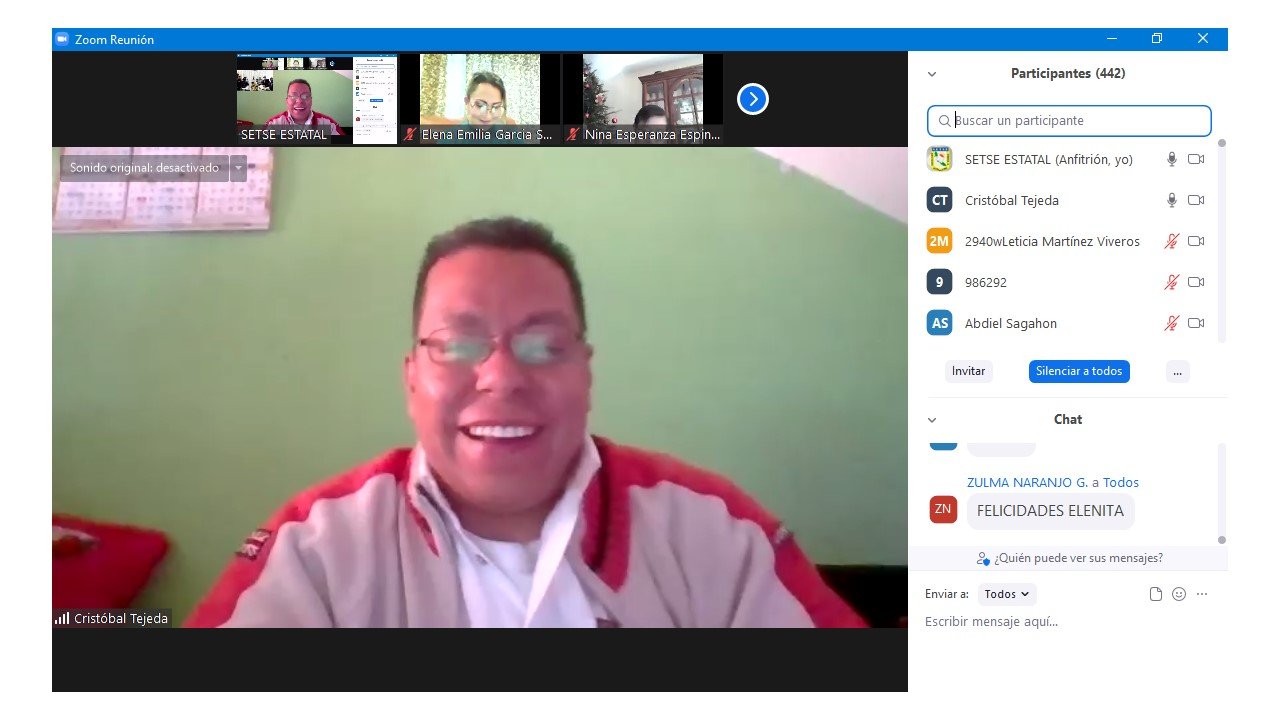Open '¿Quién puede ver sus mensajes?' link
Viewport: 1280px width, 720px height.
click(x=1070, y=558)
